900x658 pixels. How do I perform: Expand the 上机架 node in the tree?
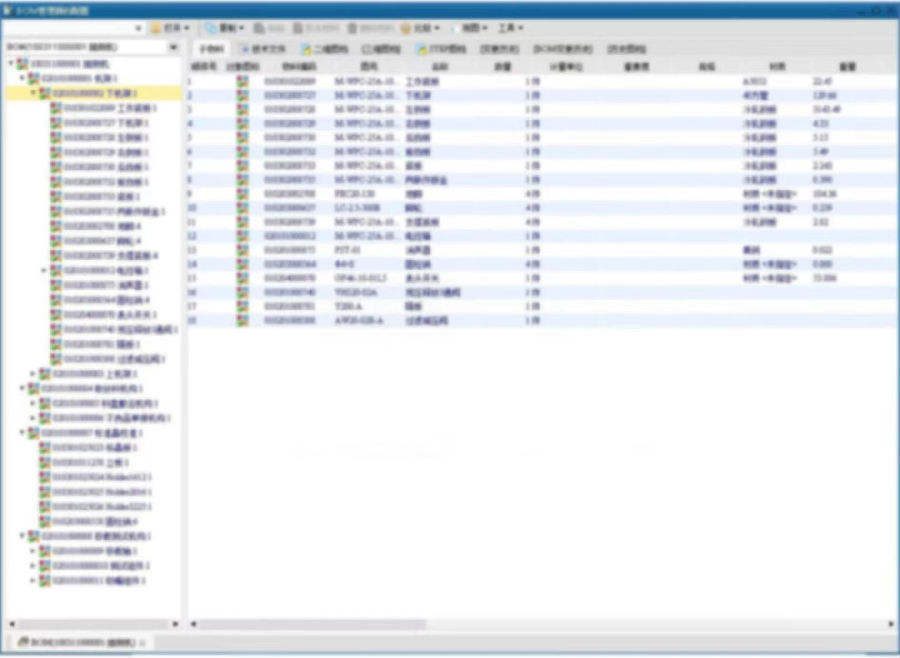pos(33,374)
